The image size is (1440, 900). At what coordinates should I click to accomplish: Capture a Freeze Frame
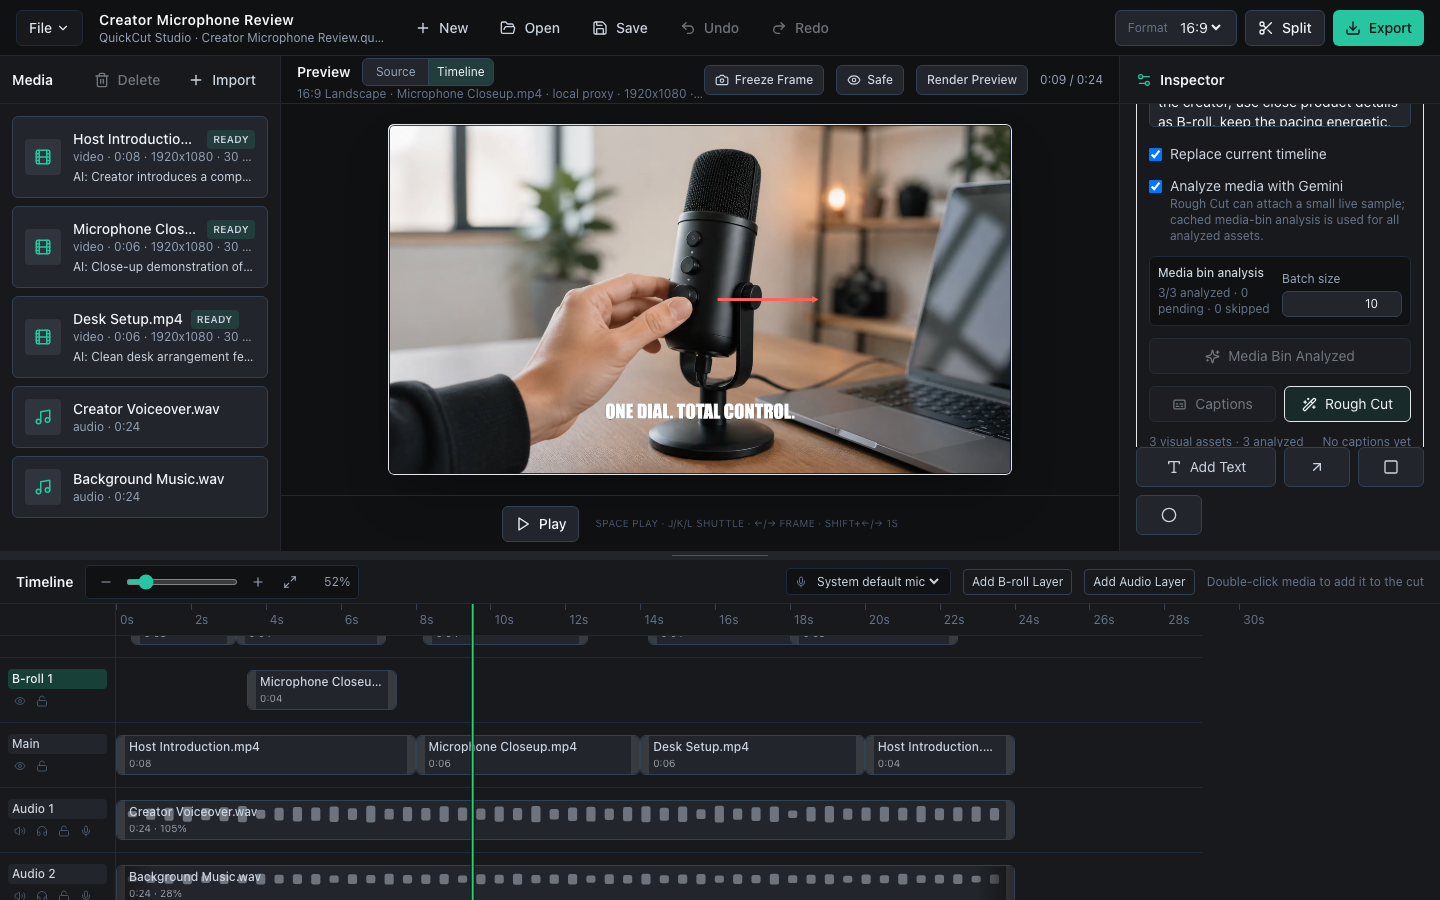pyautogui.click(x=764, y=80)
